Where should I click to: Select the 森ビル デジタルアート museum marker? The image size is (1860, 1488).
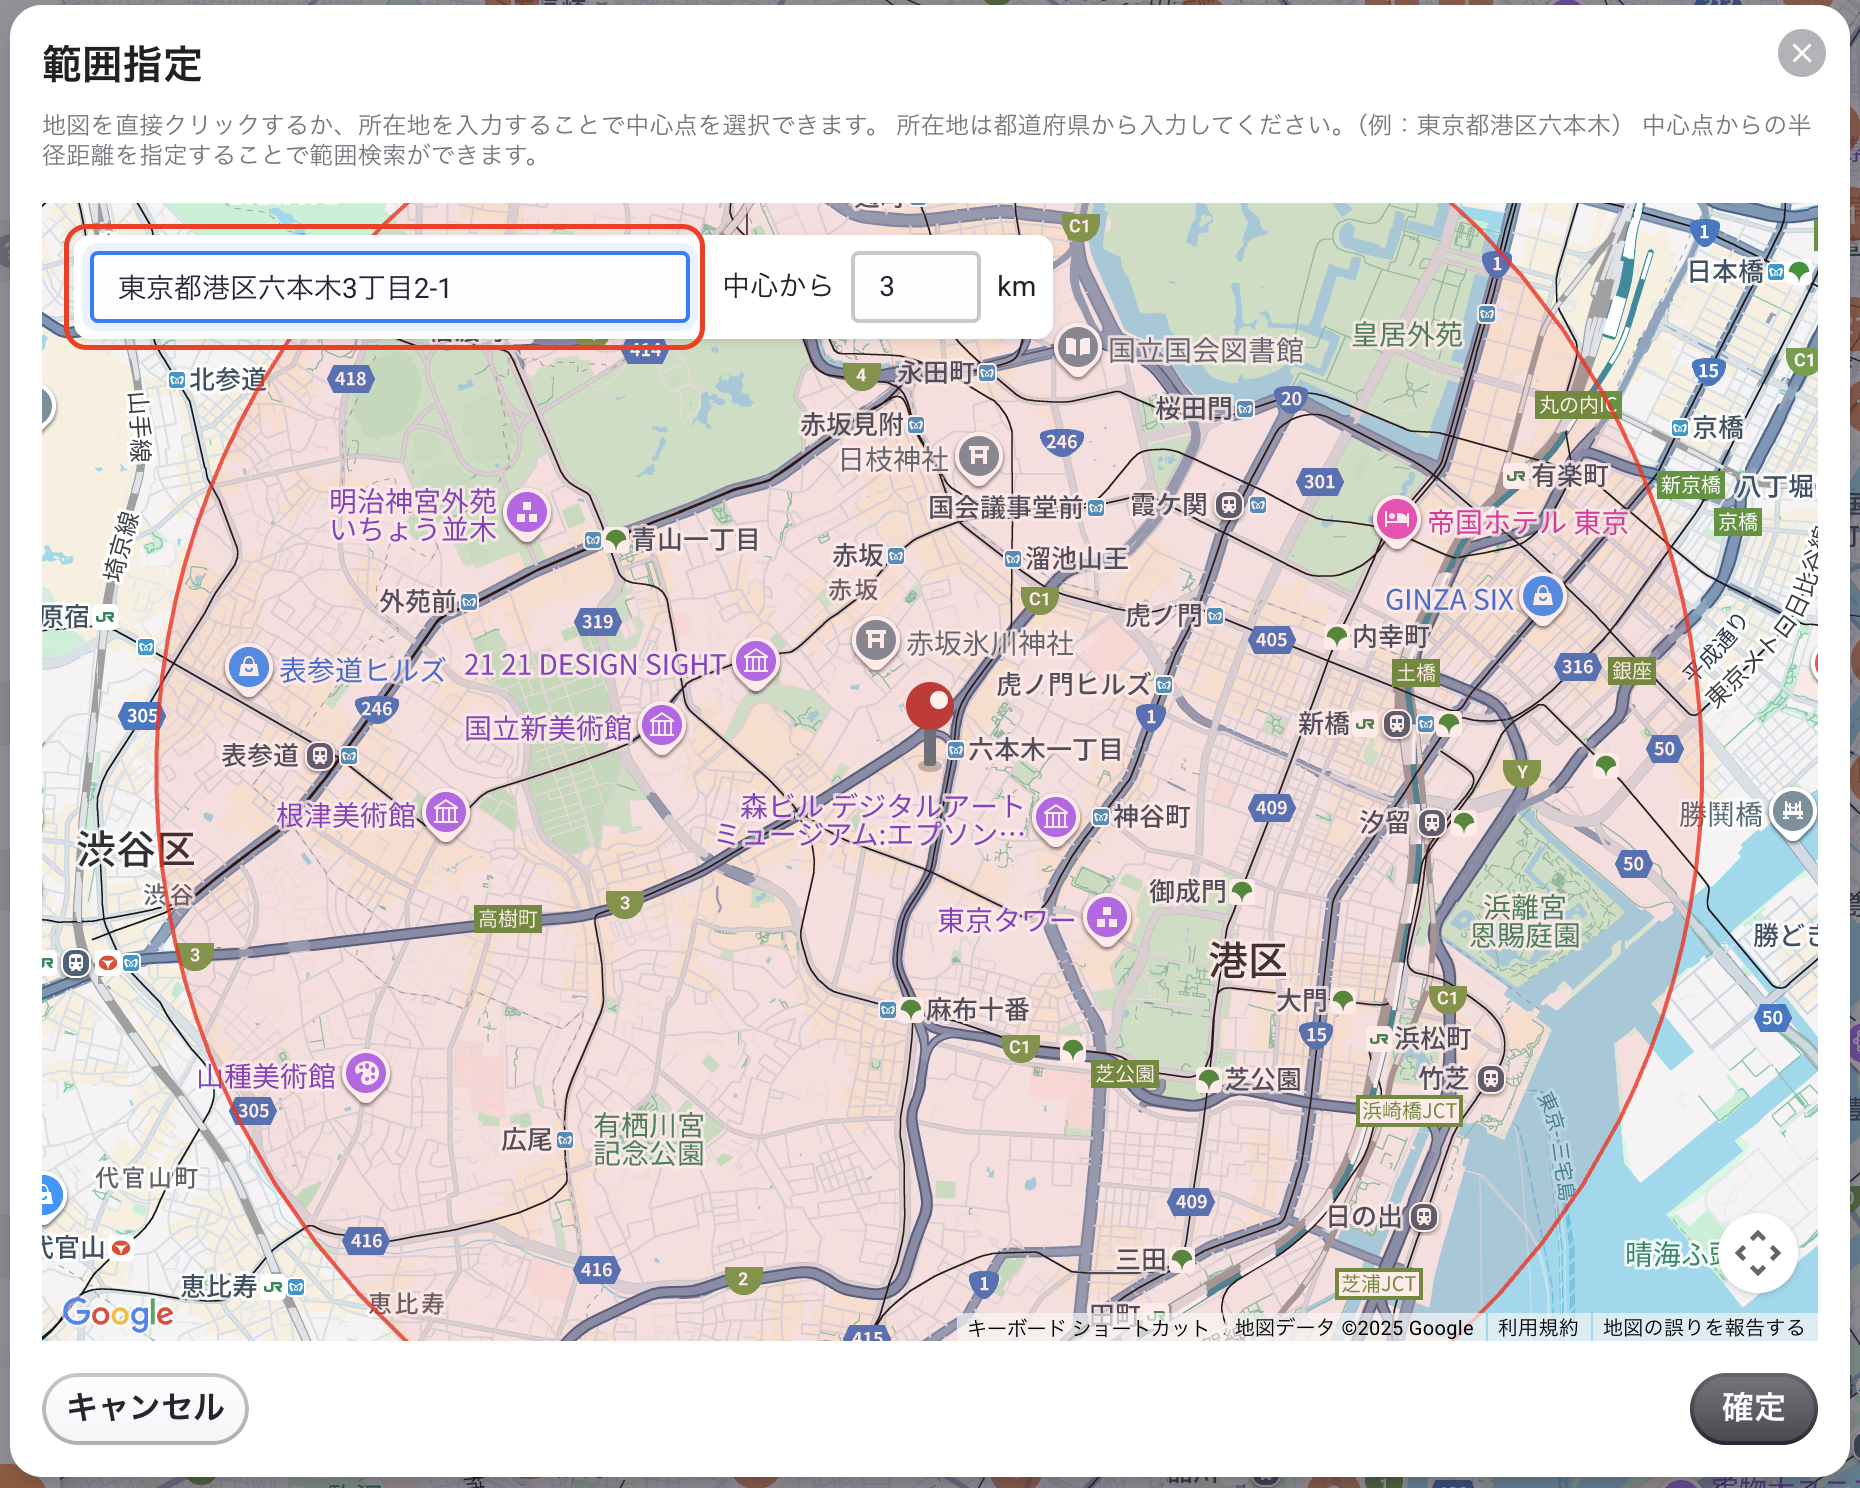tap(1056, 819)
